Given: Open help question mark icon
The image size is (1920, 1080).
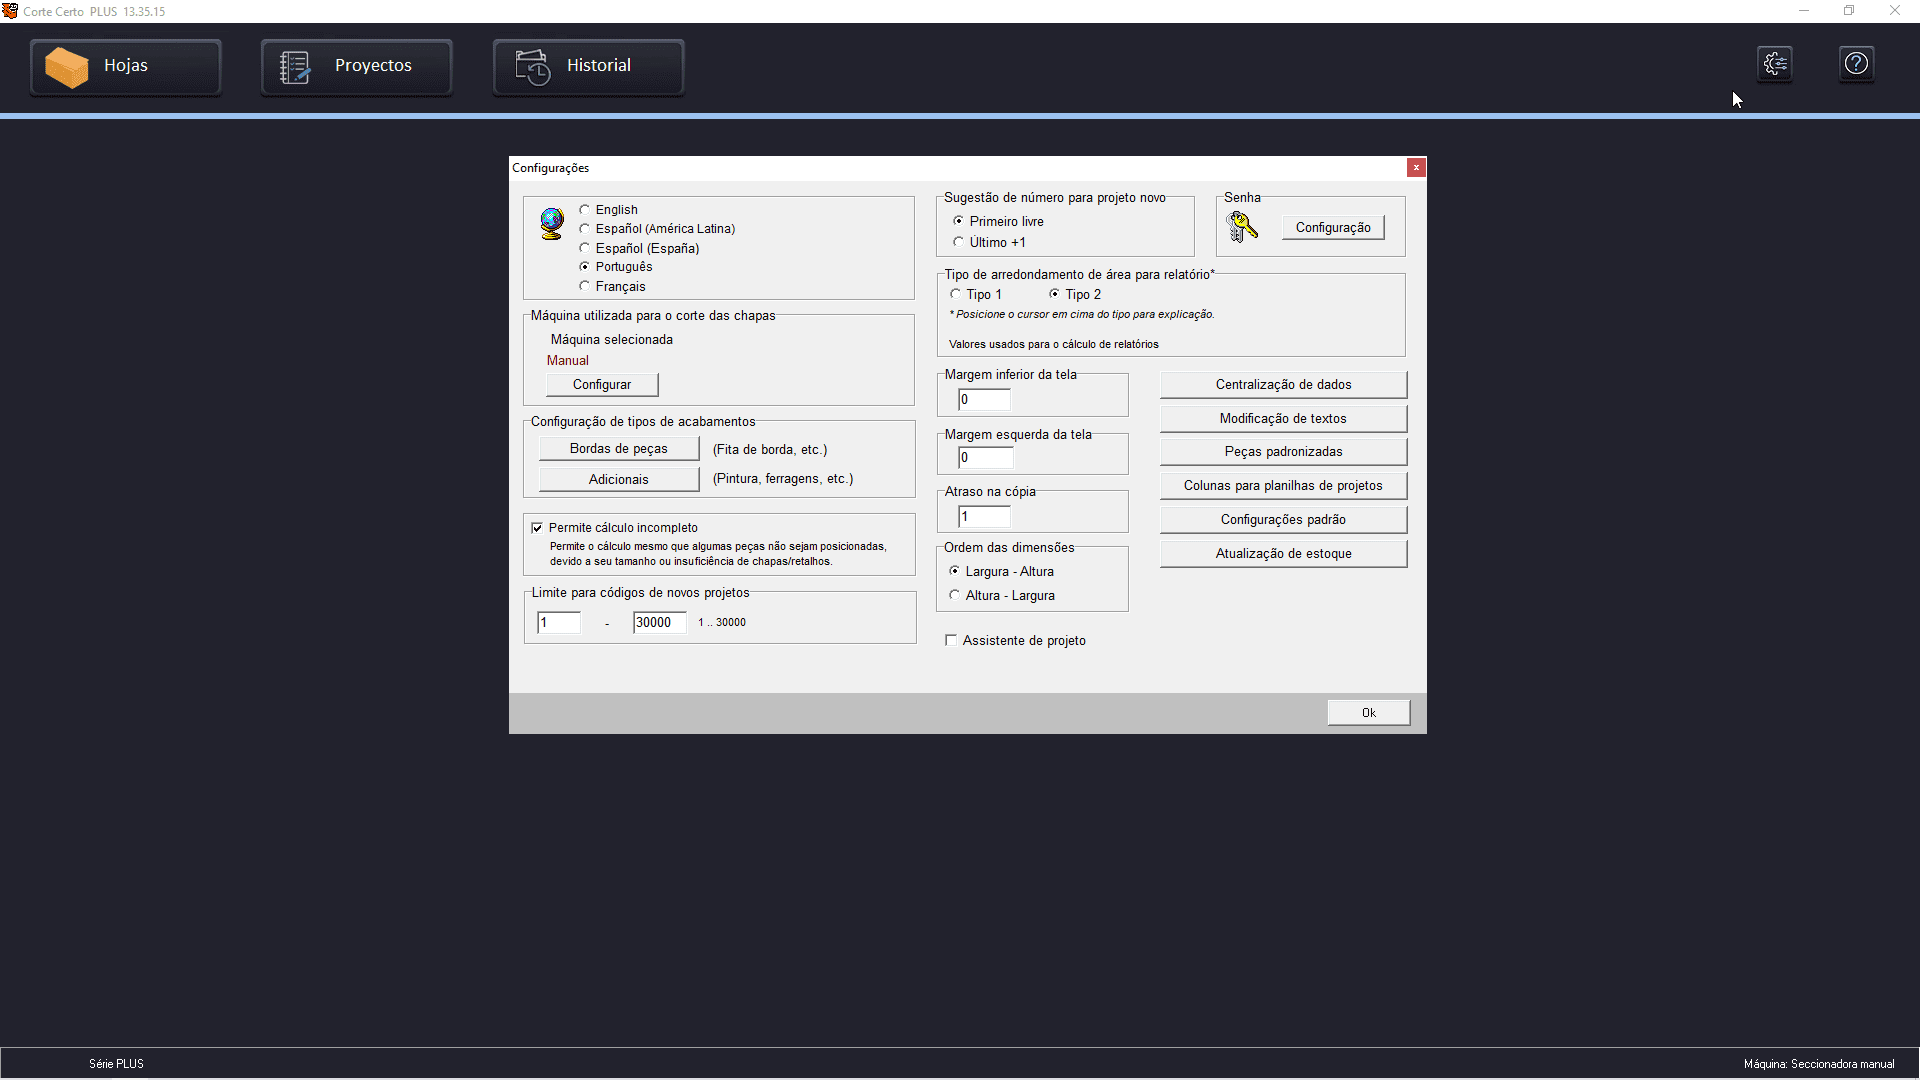Looking at the screenshot, I should tap(1856, 64).
